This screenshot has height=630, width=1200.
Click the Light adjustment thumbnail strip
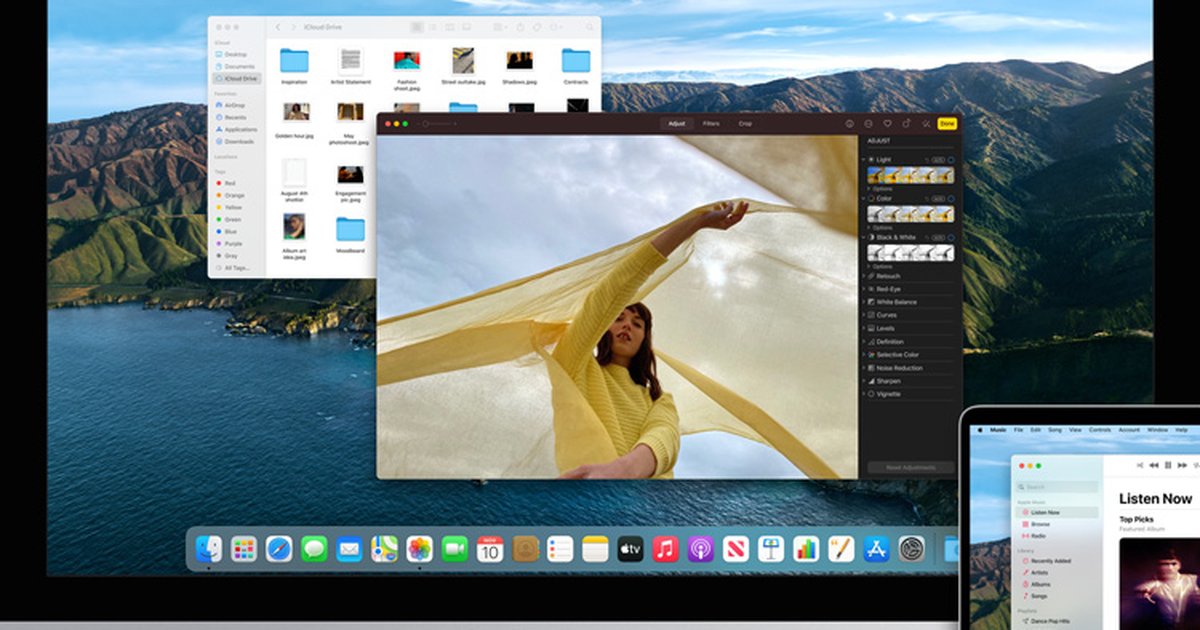click(910, 175)
